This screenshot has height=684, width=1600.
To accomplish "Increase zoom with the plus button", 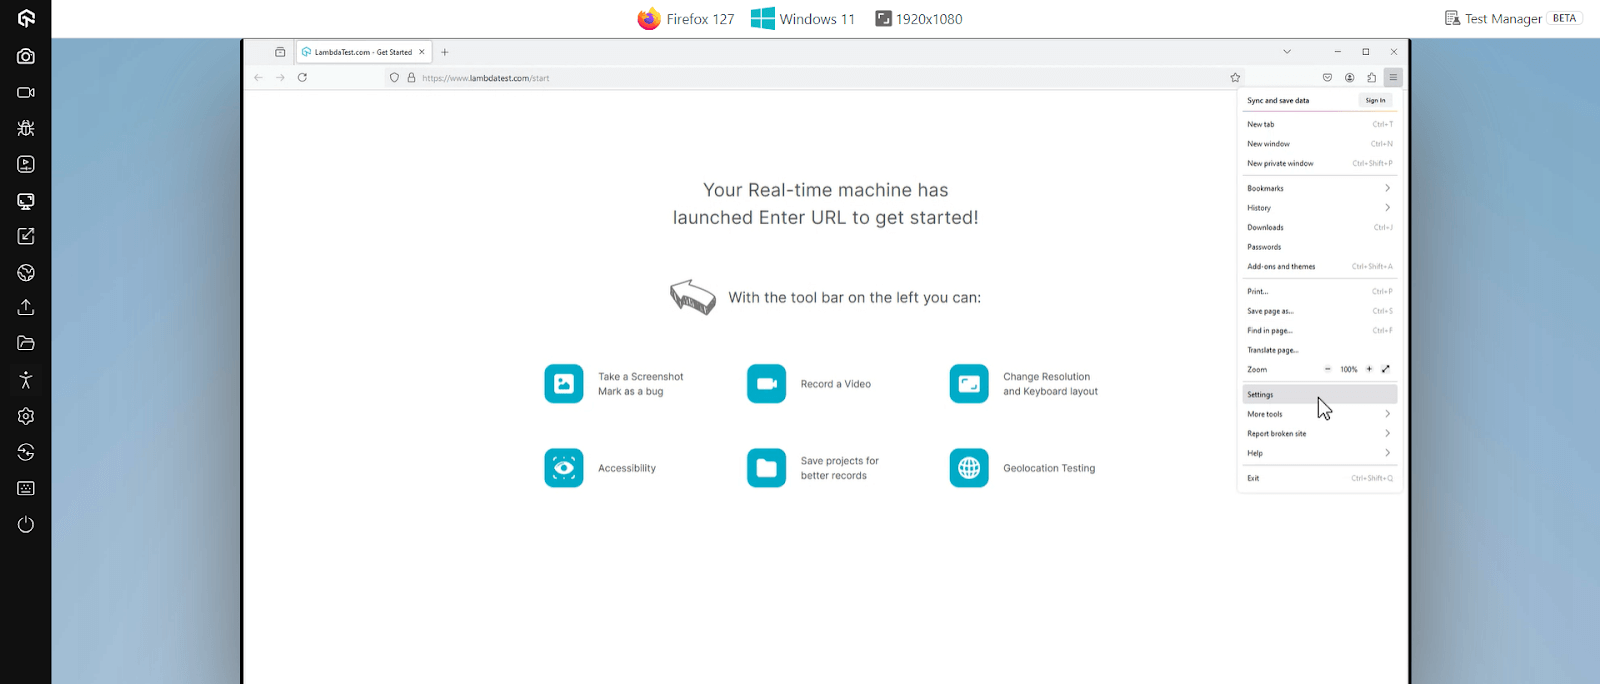I will [1369, 369].
